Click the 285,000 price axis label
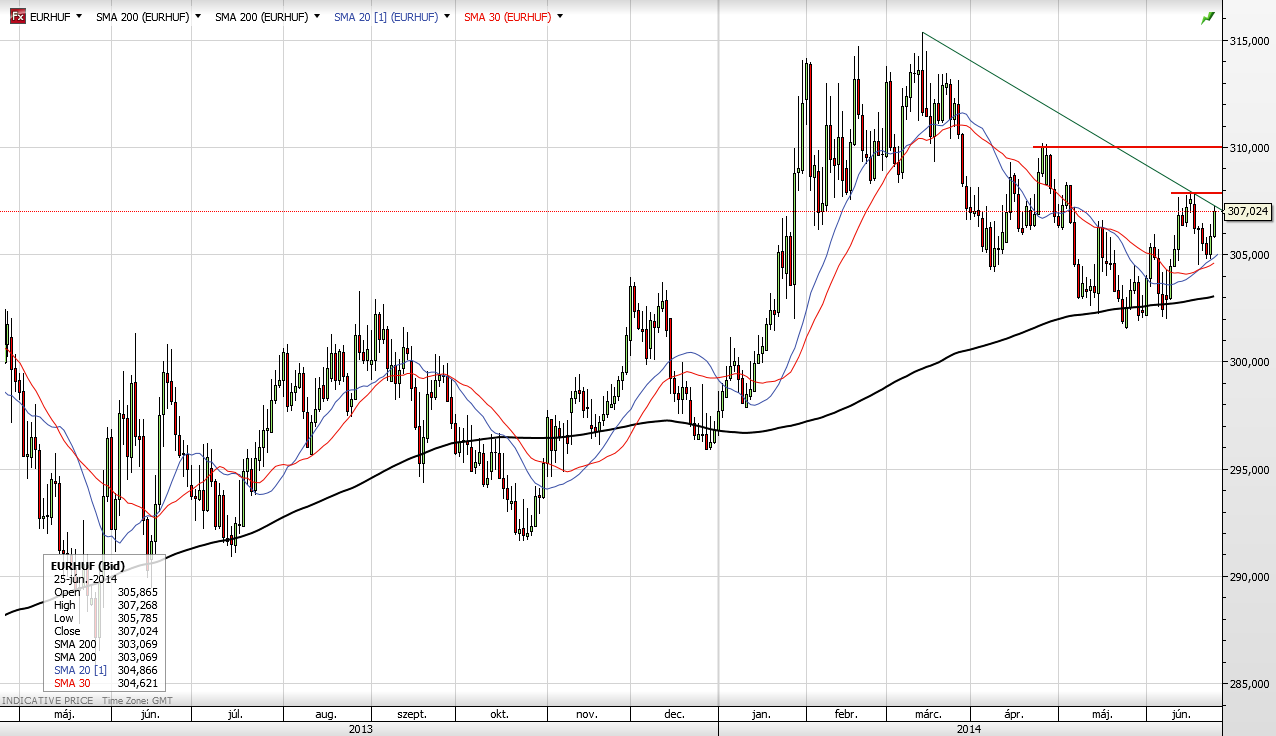 coord(1250,684)
